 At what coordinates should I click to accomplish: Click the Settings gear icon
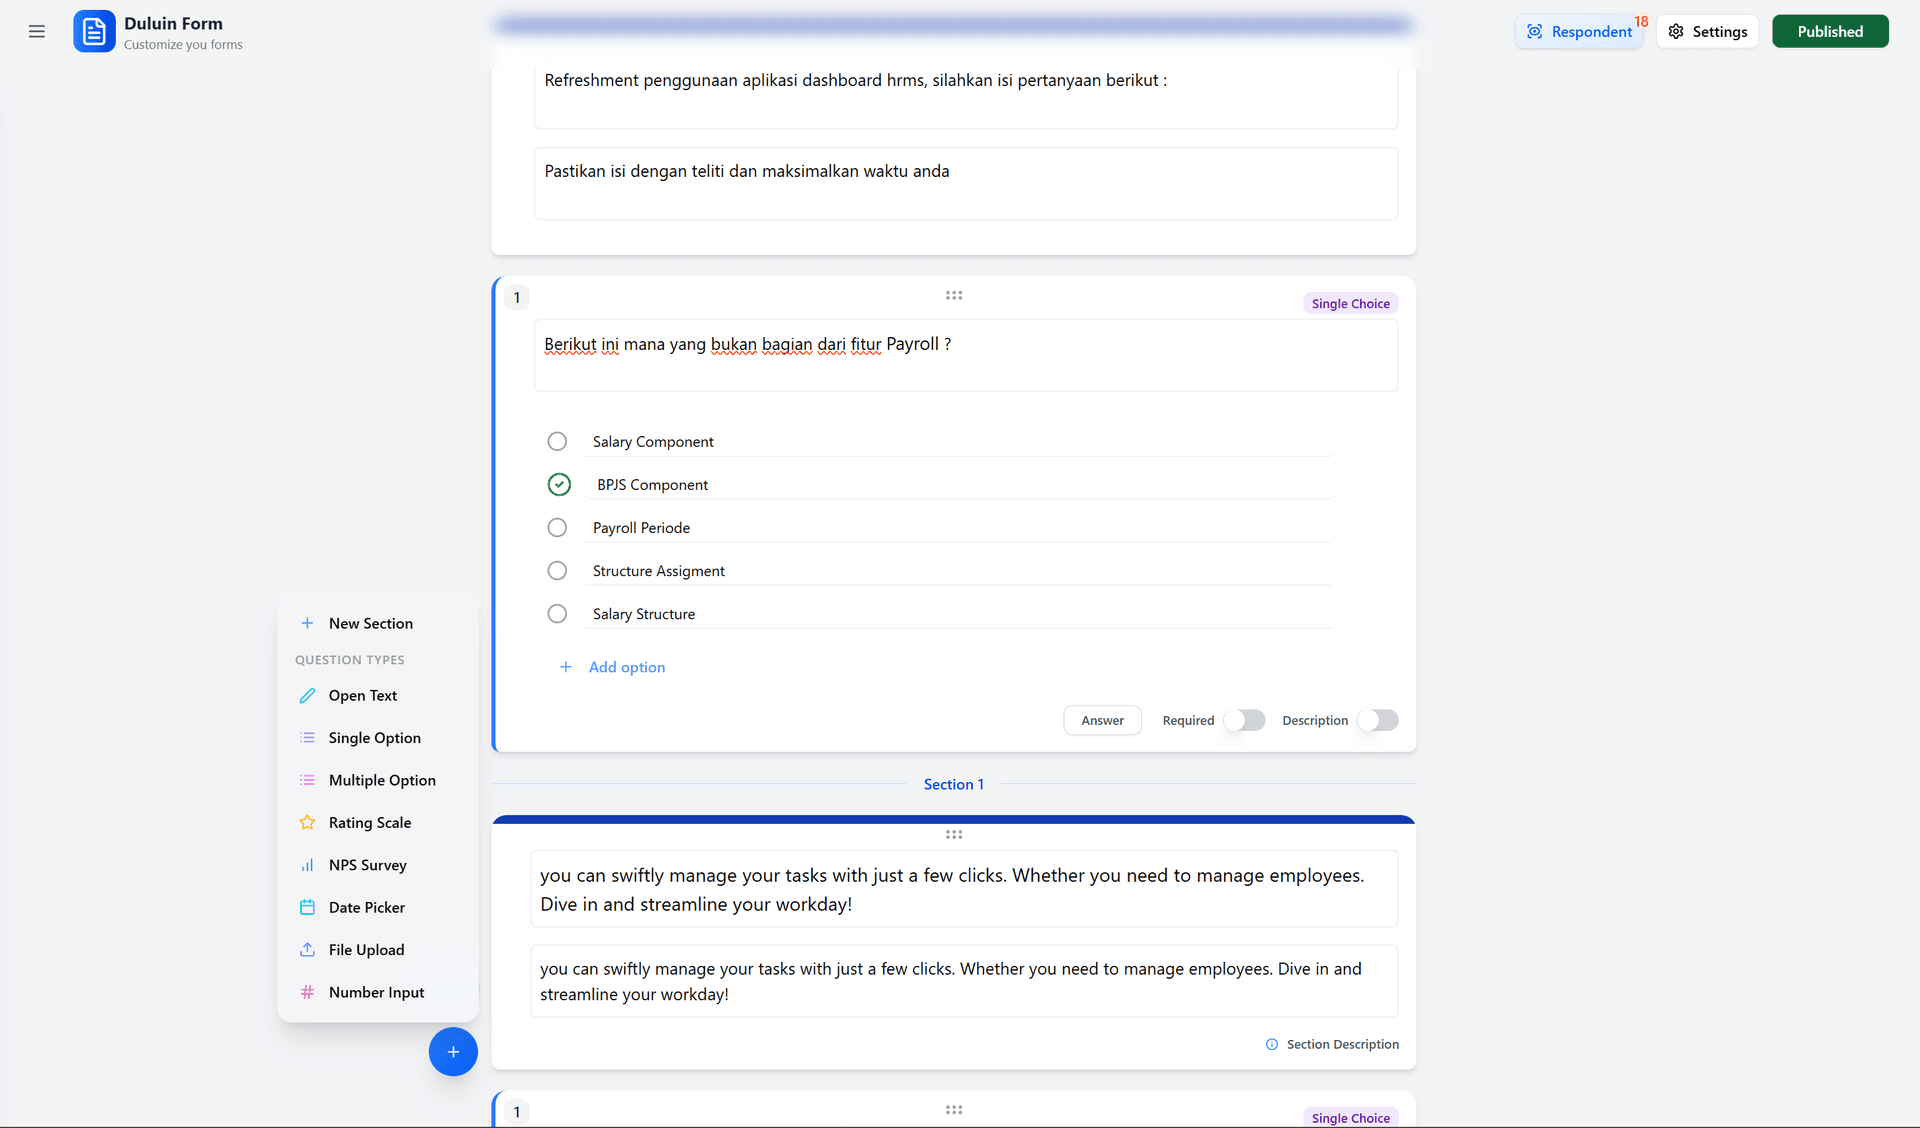[x=1676, y=32]
